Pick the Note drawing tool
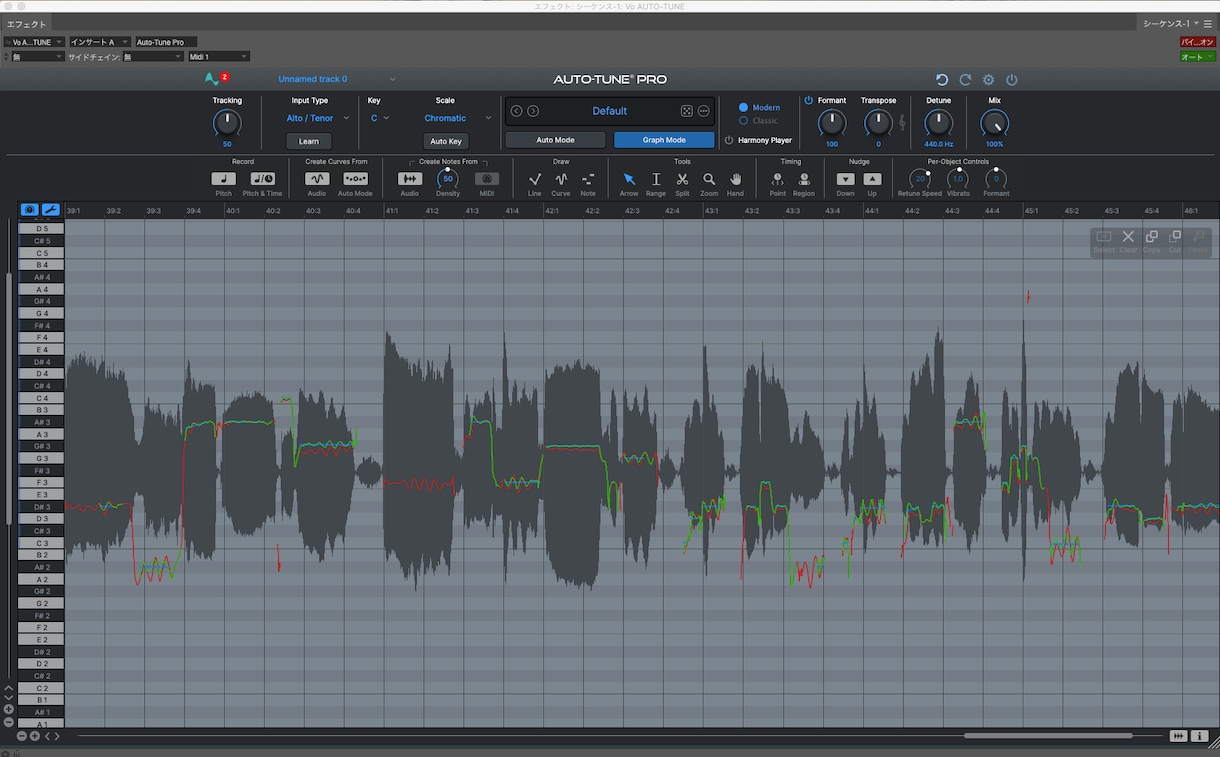 click(588, 179)
